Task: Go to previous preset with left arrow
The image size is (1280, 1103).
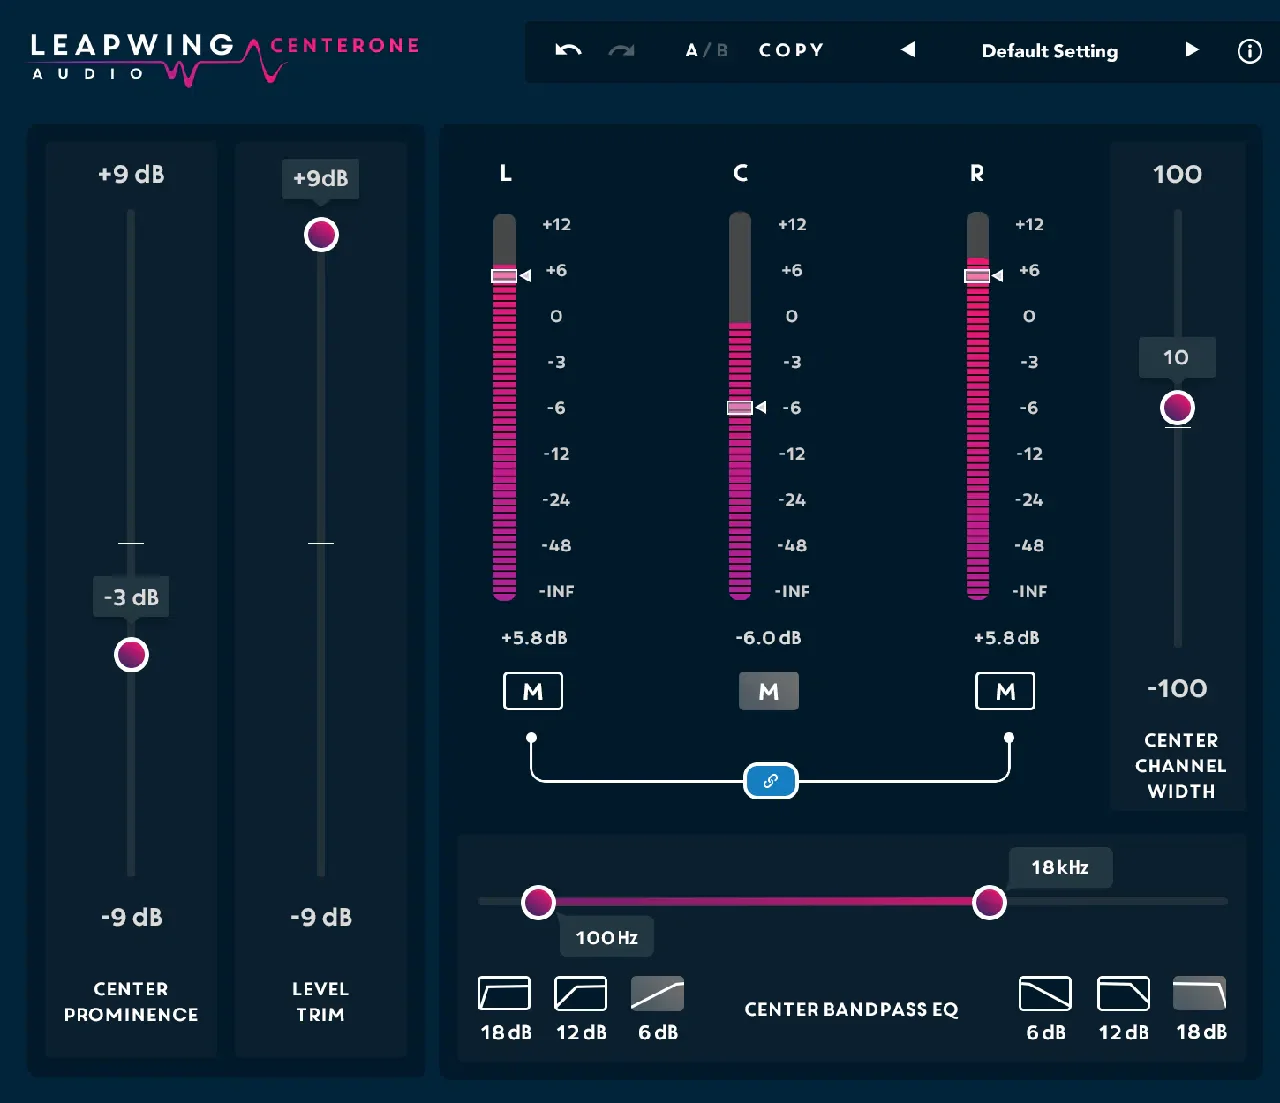Action: point(908,49)
